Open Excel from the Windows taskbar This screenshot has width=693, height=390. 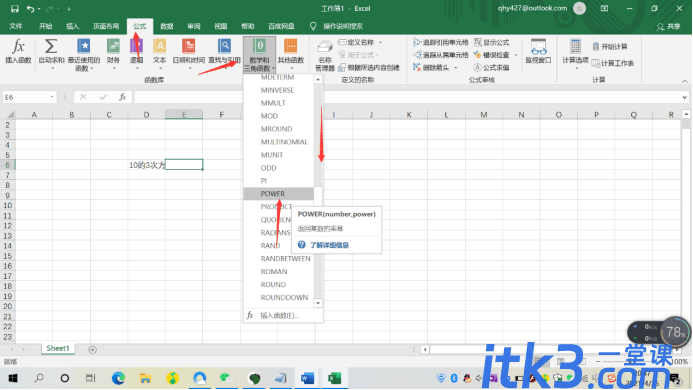coord(335,378)
